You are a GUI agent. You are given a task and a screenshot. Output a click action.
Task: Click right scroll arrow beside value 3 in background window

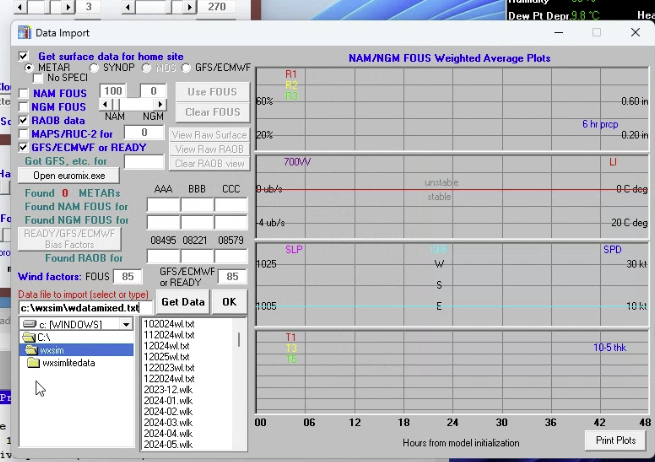click(69, 7)
